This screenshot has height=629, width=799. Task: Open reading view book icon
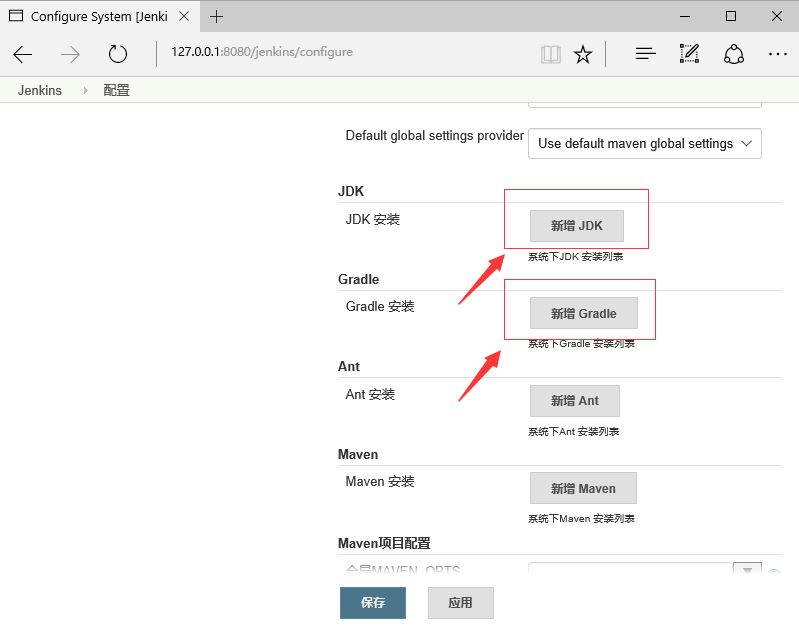tap(551, 54)
